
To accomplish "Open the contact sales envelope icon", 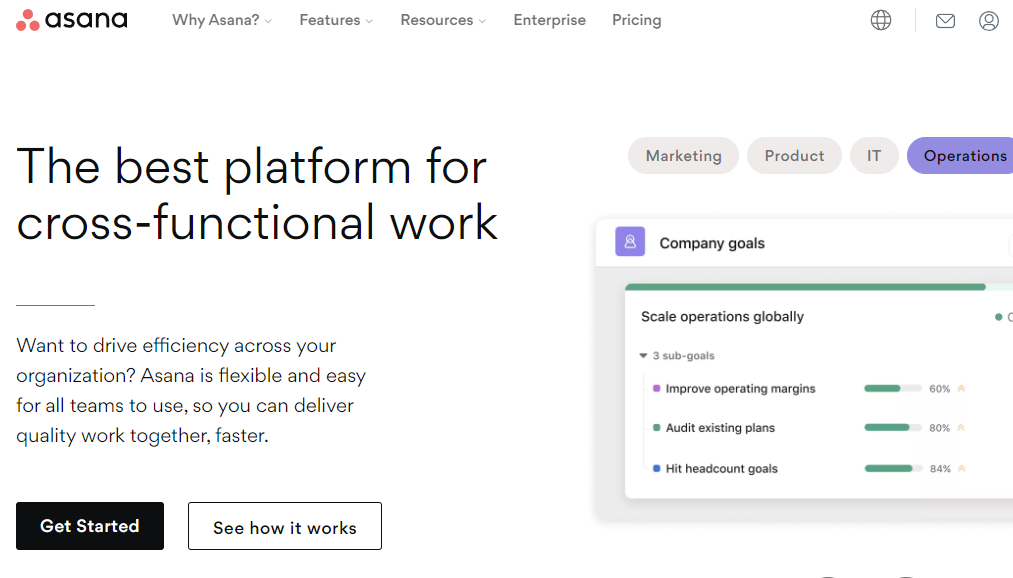I will tap(945, 21).
